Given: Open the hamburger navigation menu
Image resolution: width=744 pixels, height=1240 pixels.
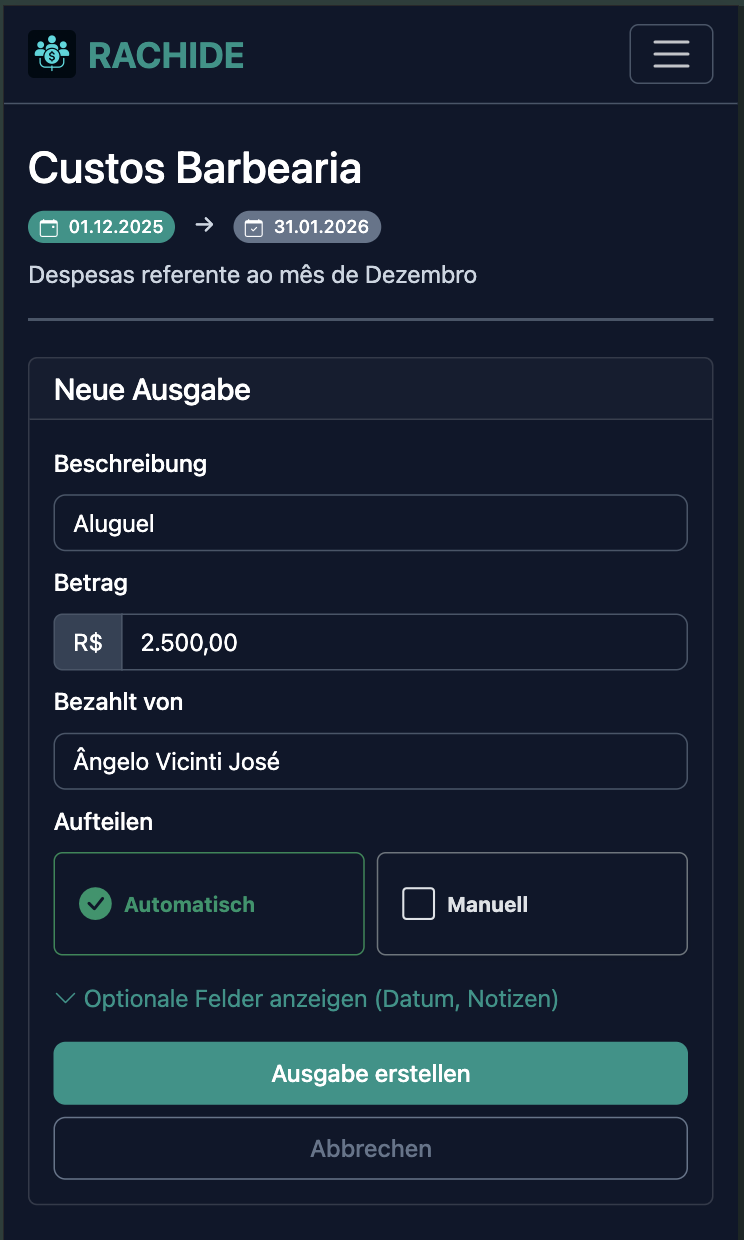Looking at the screenshot, I should (670, 54).
